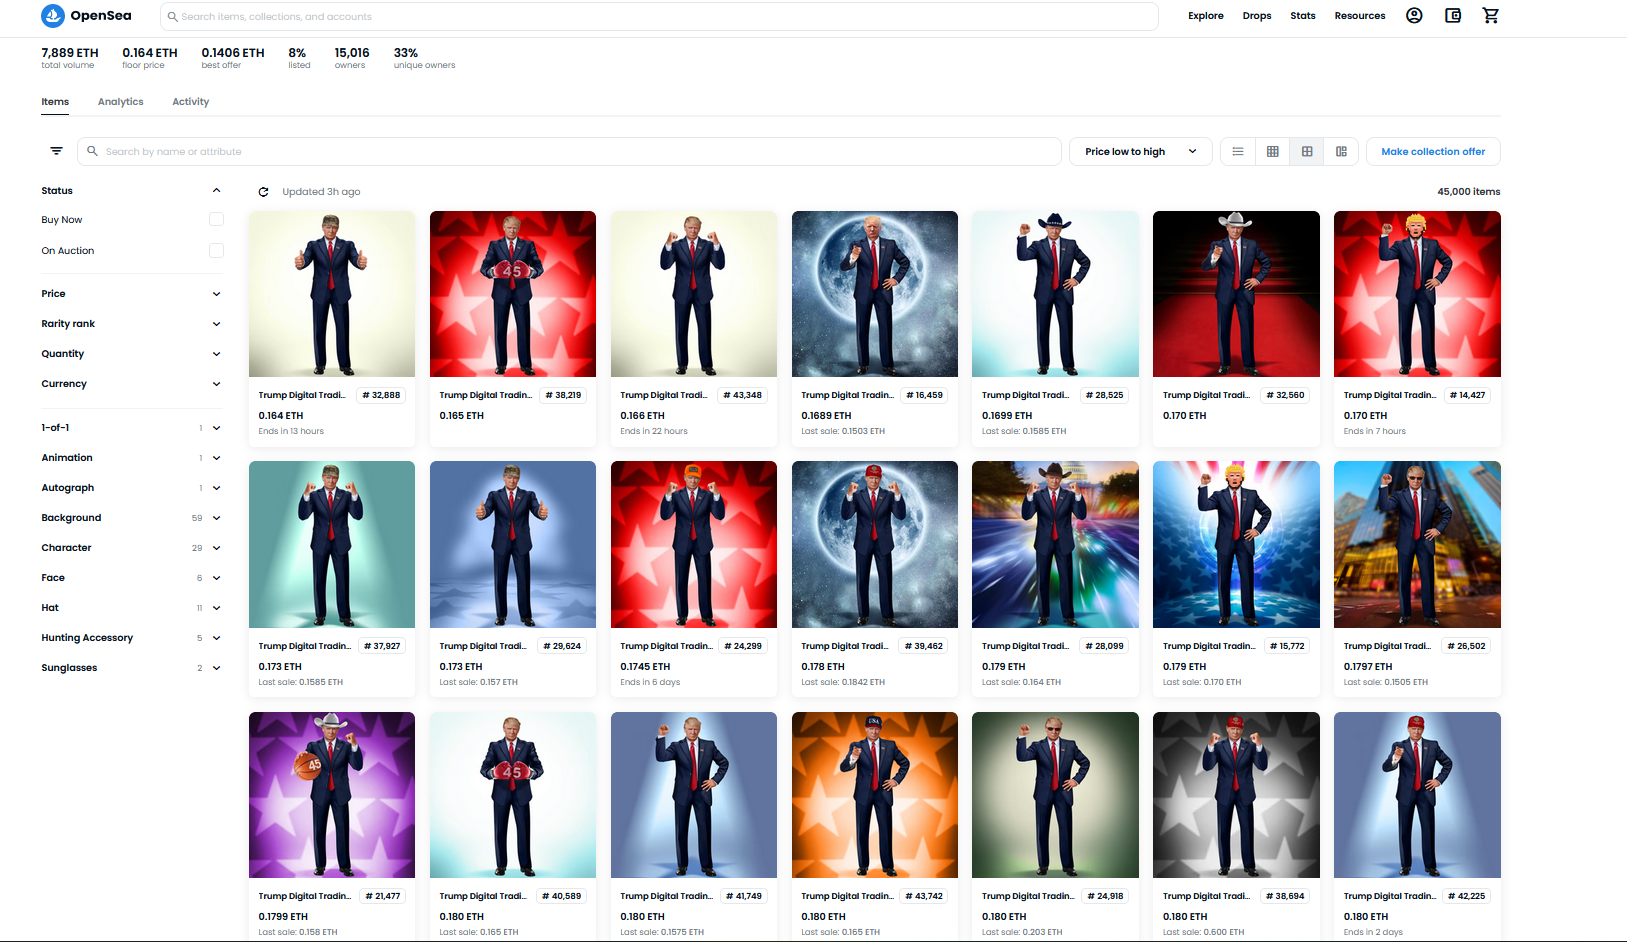Open the account profile icon

(1414, 16)
